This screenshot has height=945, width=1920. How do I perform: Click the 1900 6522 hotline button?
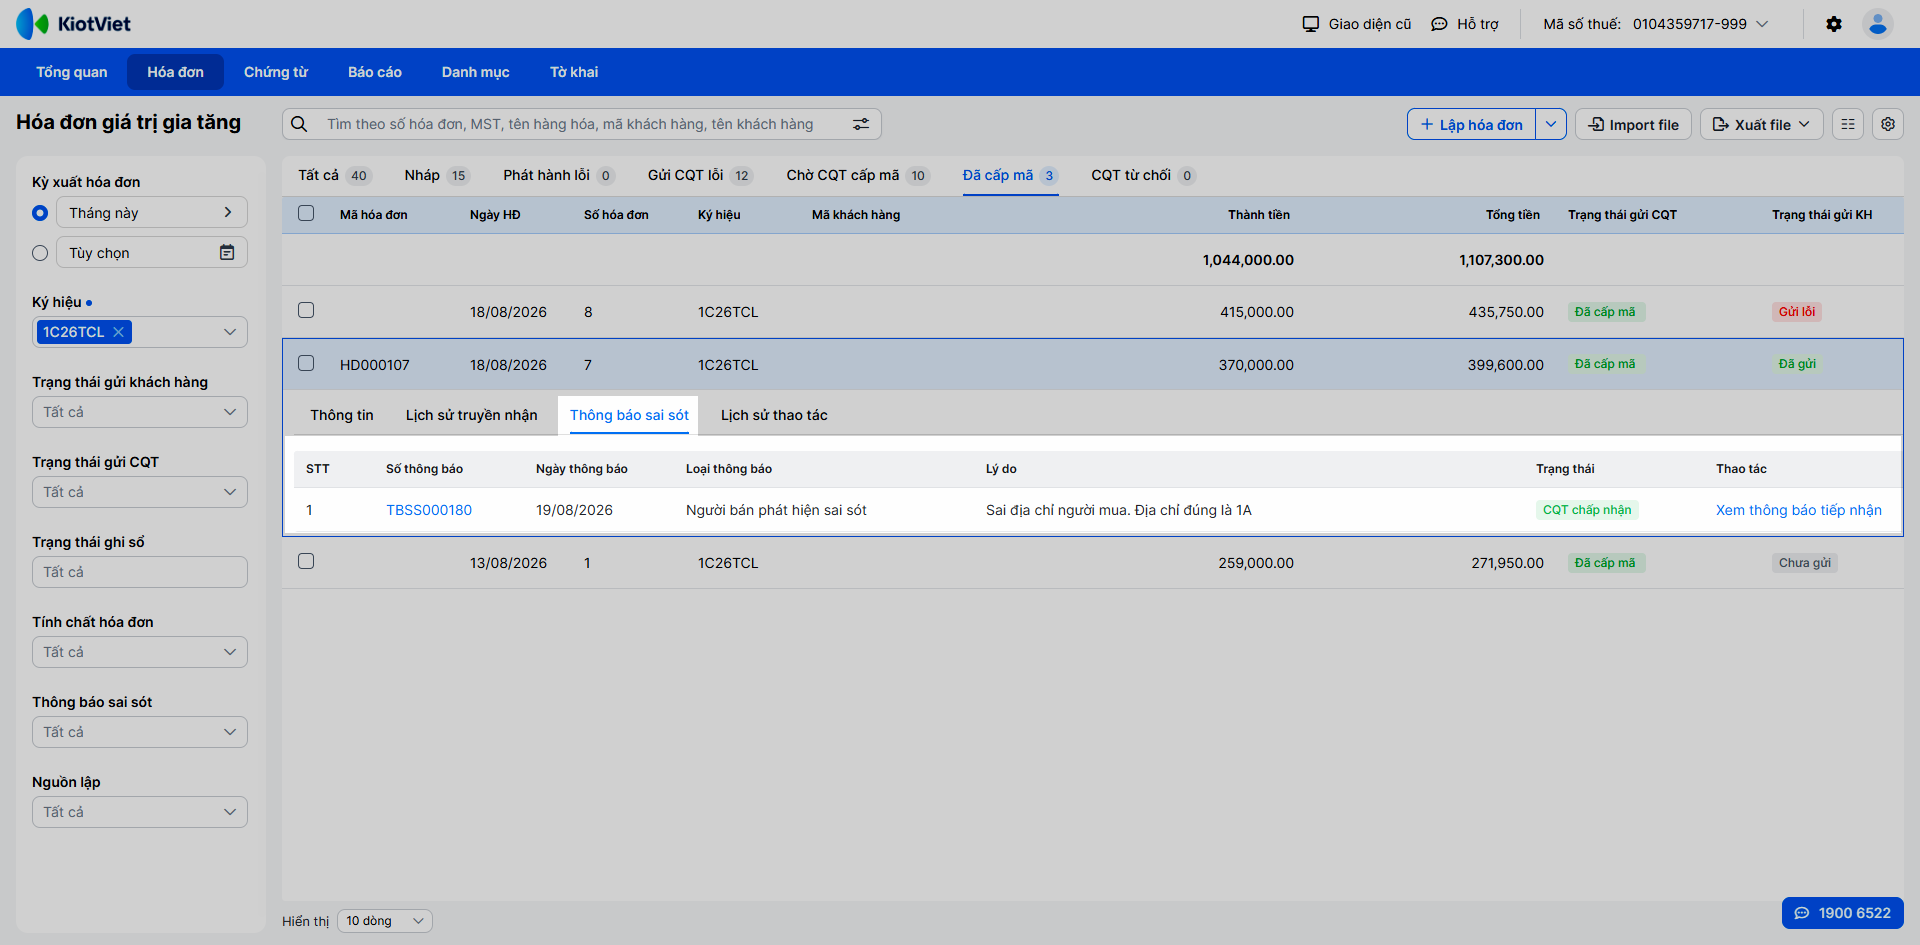tap(1843, 913)
